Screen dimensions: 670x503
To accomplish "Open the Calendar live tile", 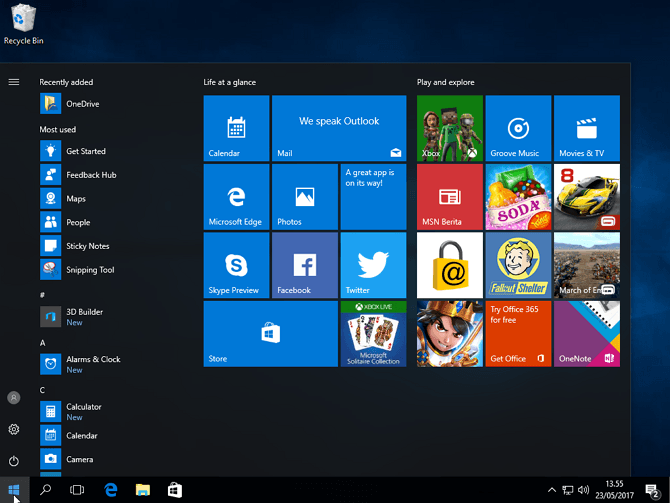I will click(x=236, y=128).
